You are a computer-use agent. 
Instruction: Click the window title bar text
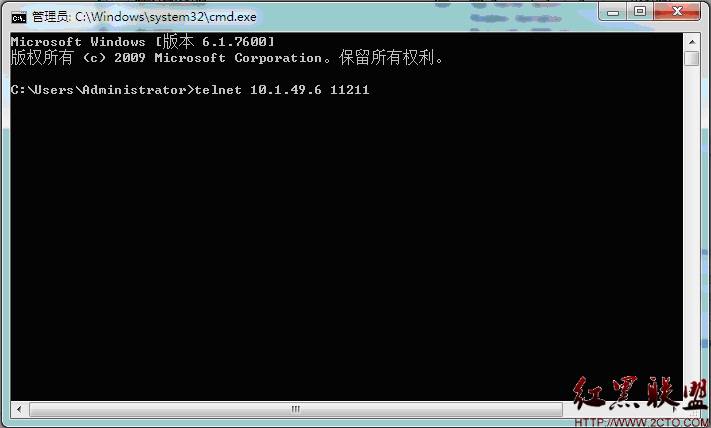click(144, 17)
